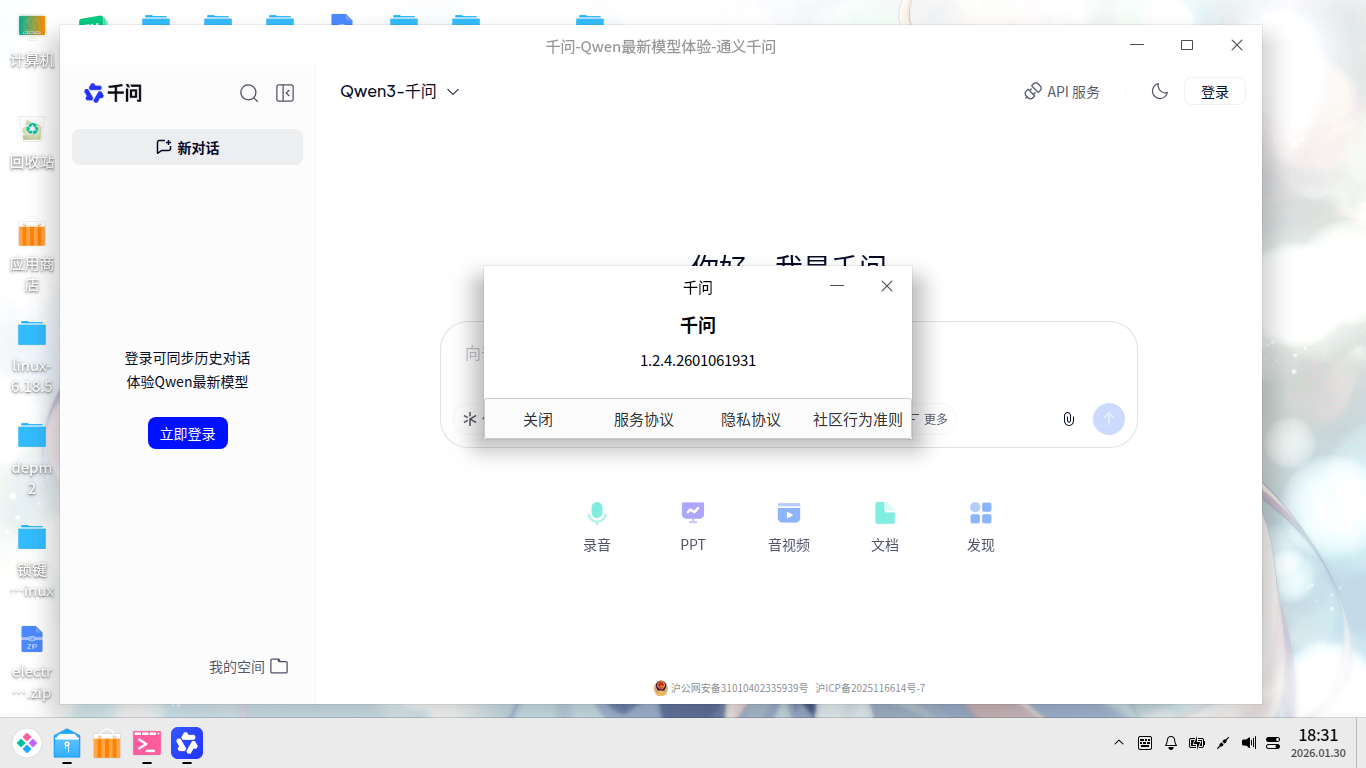1366x768 pixels.
Task: Expand the 更多 options in the input bar
Action: (x=935, y=419)
